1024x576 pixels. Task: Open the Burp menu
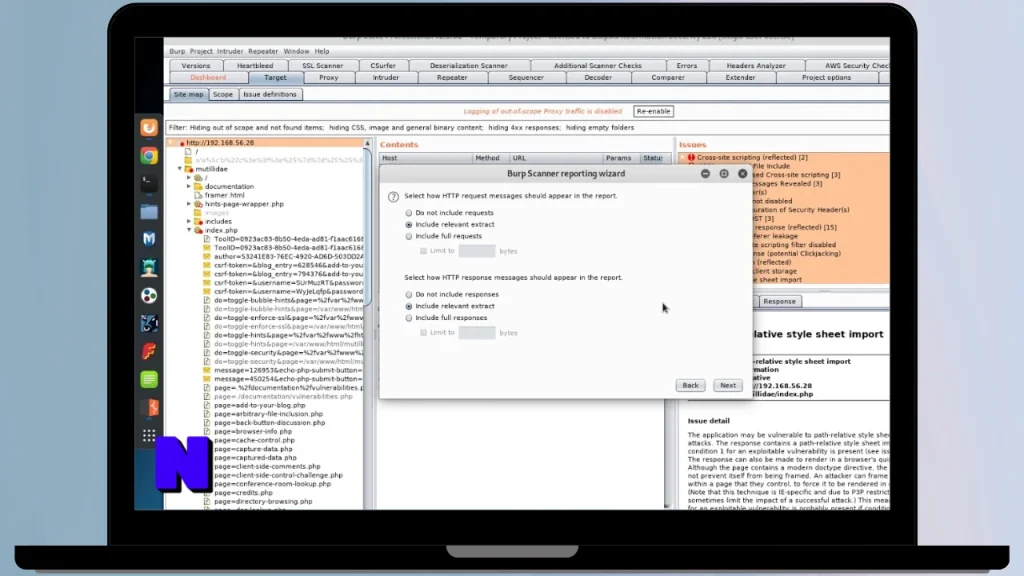click(x=177, y=52)
